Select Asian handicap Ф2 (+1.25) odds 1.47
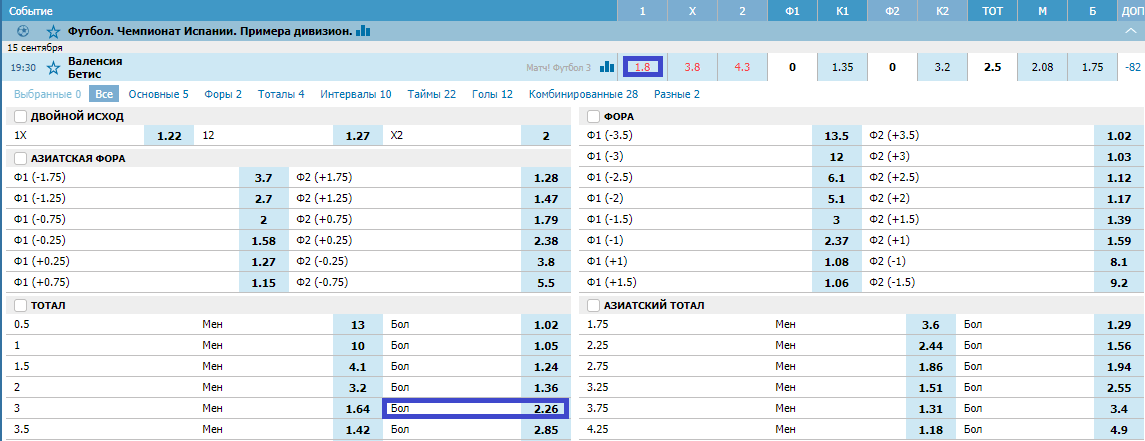This screenshot has height=441, width=1145. (x=545, y=199)
